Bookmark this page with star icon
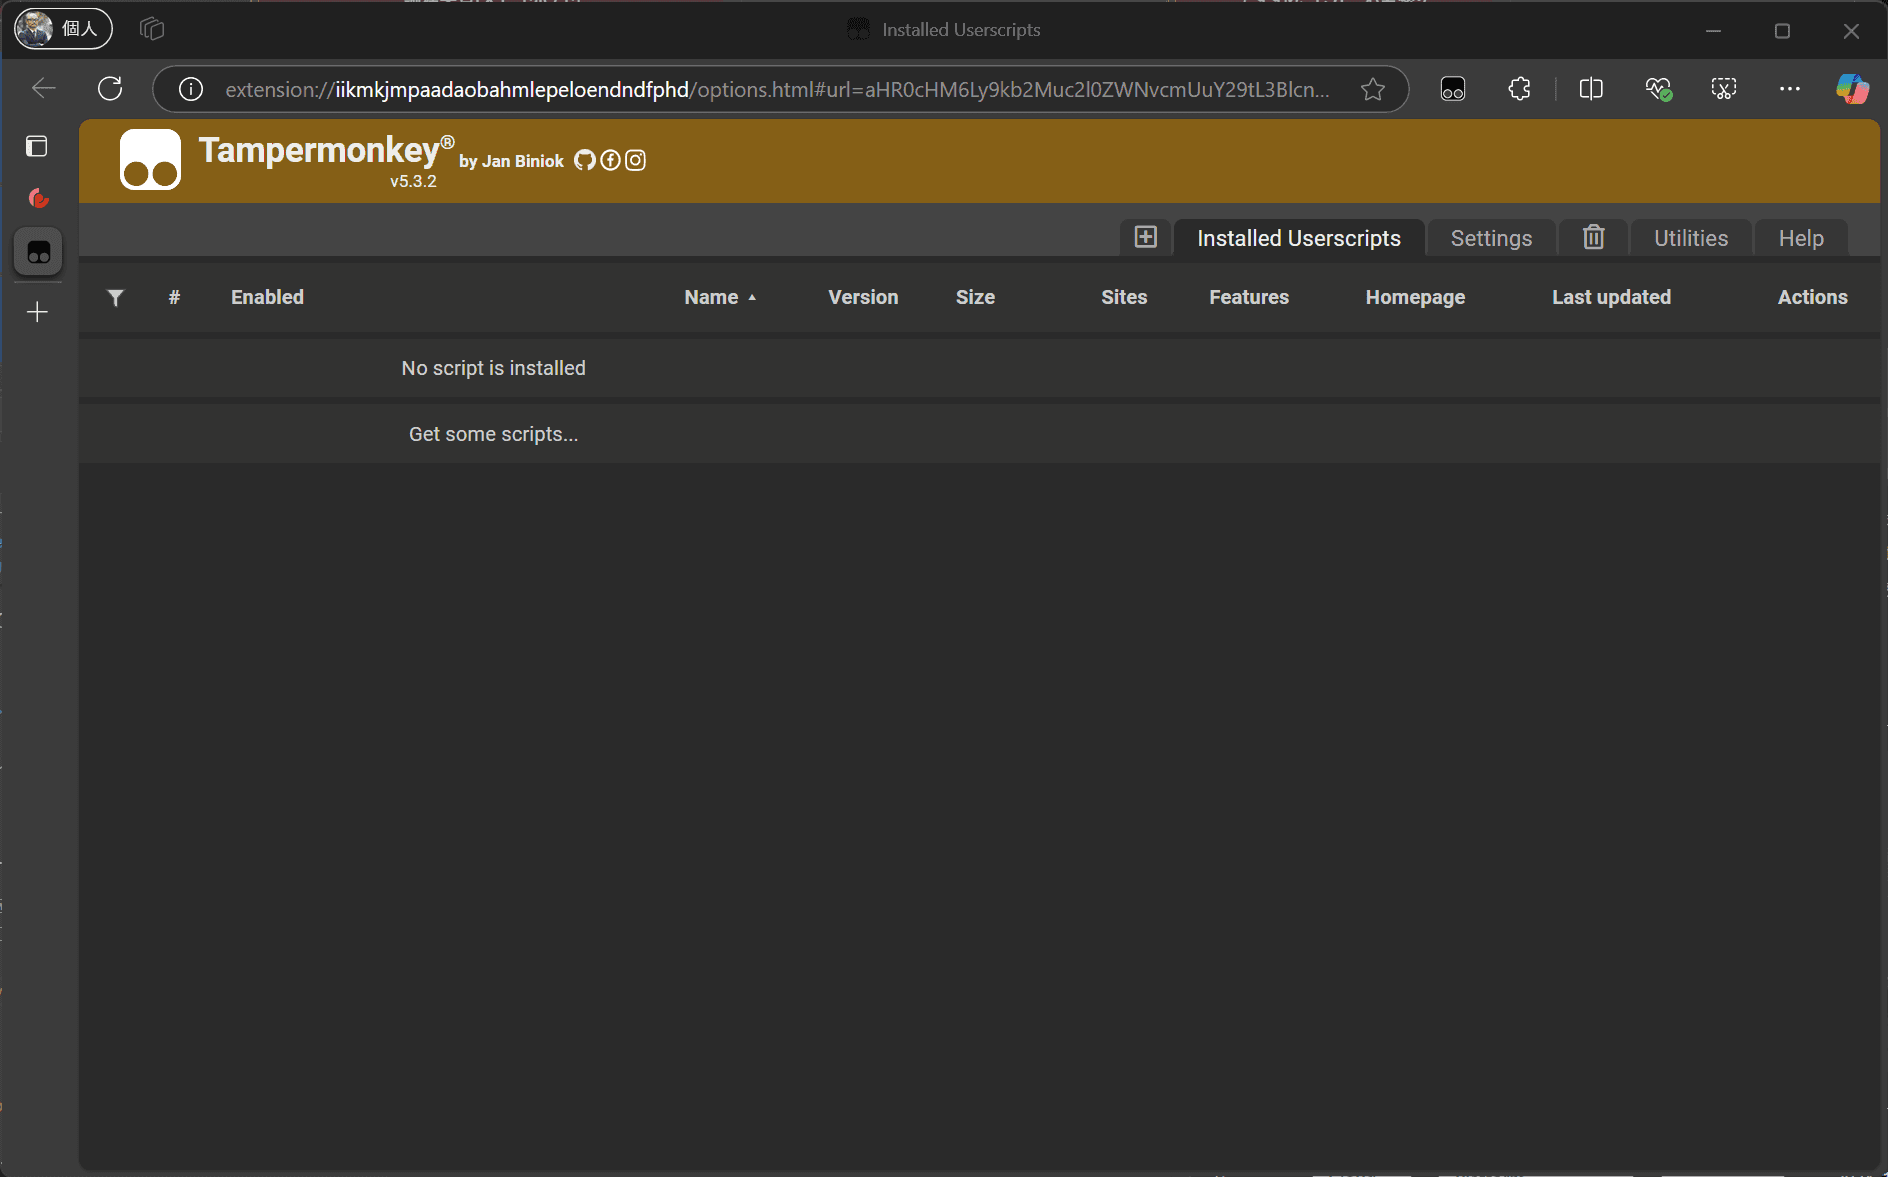The width and height of the screenshot is (1888, 1177). [1373, 89]
